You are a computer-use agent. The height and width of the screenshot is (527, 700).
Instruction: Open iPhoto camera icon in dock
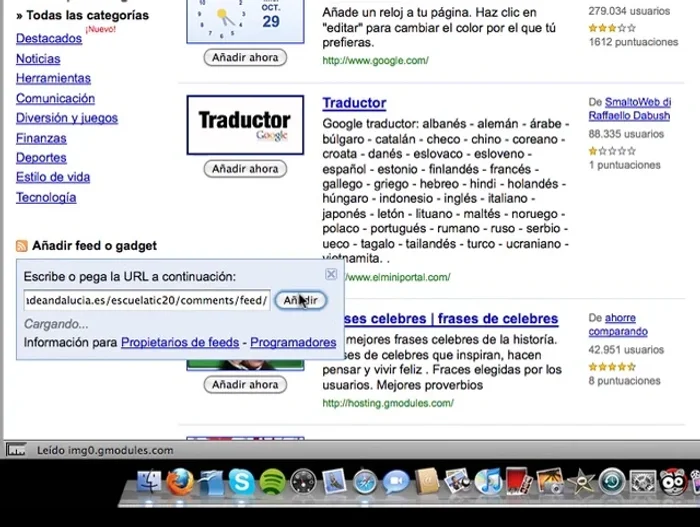coord(550,481)
